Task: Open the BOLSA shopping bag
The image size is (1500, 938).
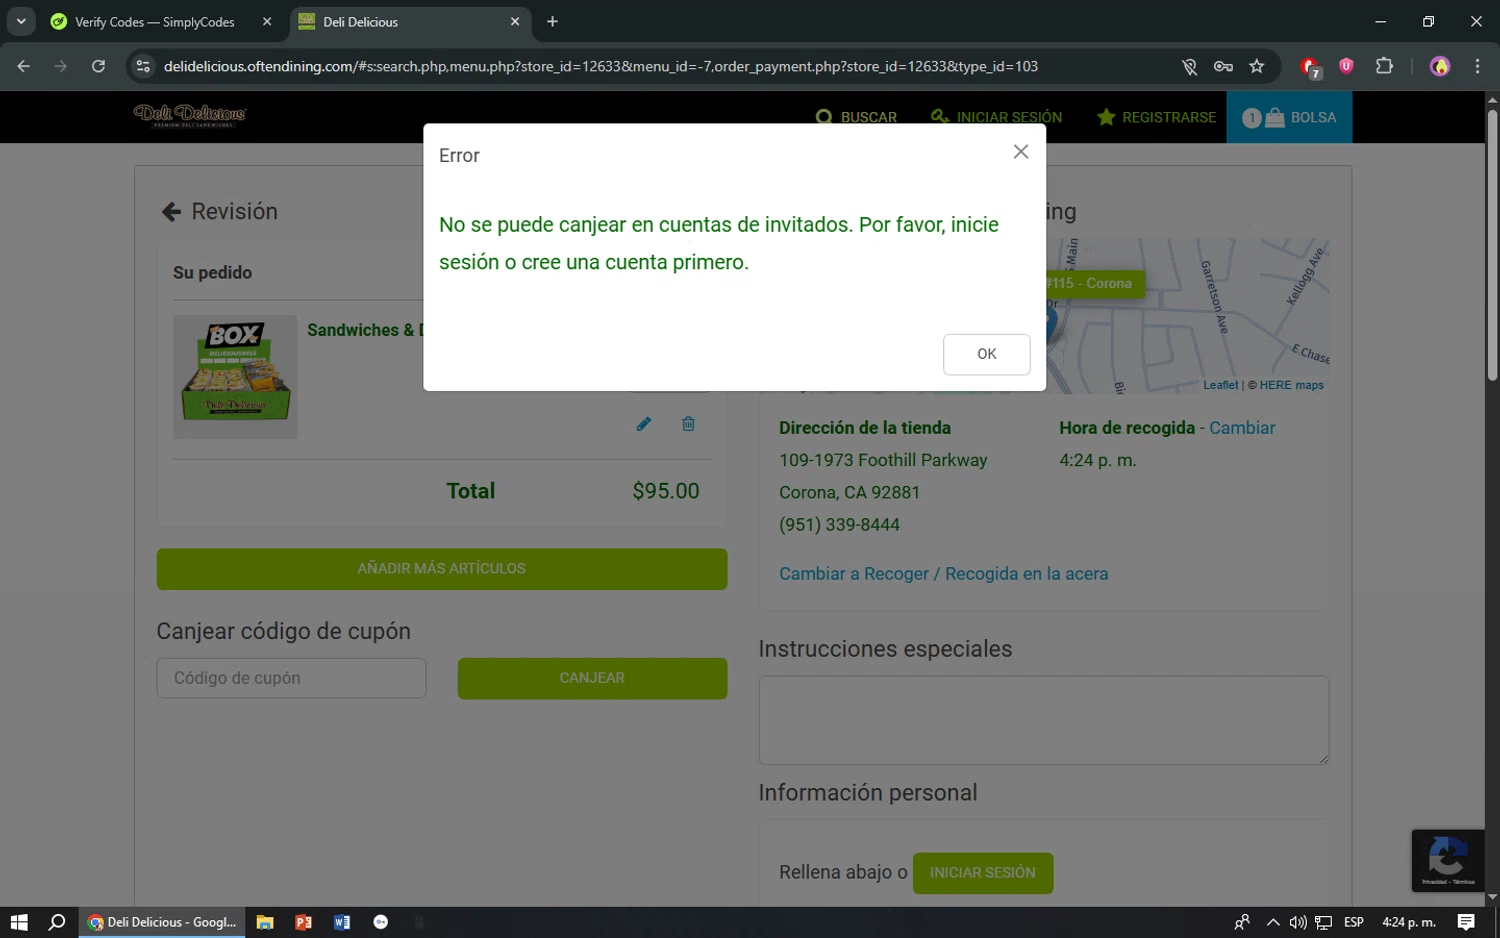Action: pyautogui.click(x=1289, y=117)
